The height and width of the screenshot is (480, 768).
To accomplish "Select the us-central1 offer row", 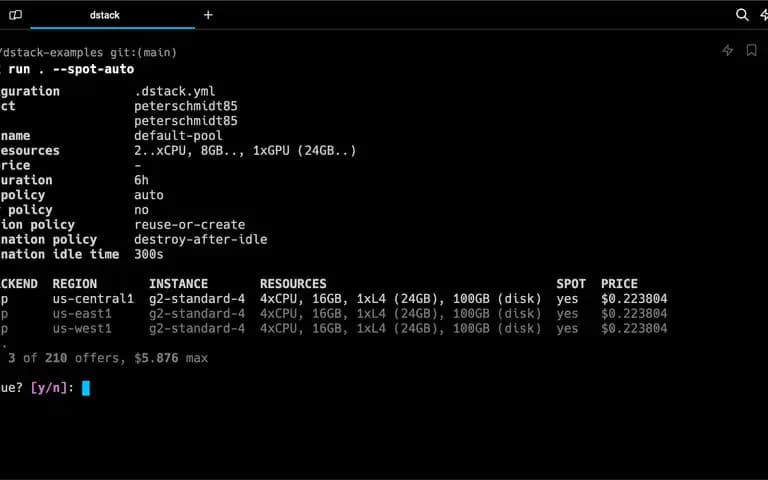I will point(334,299).
